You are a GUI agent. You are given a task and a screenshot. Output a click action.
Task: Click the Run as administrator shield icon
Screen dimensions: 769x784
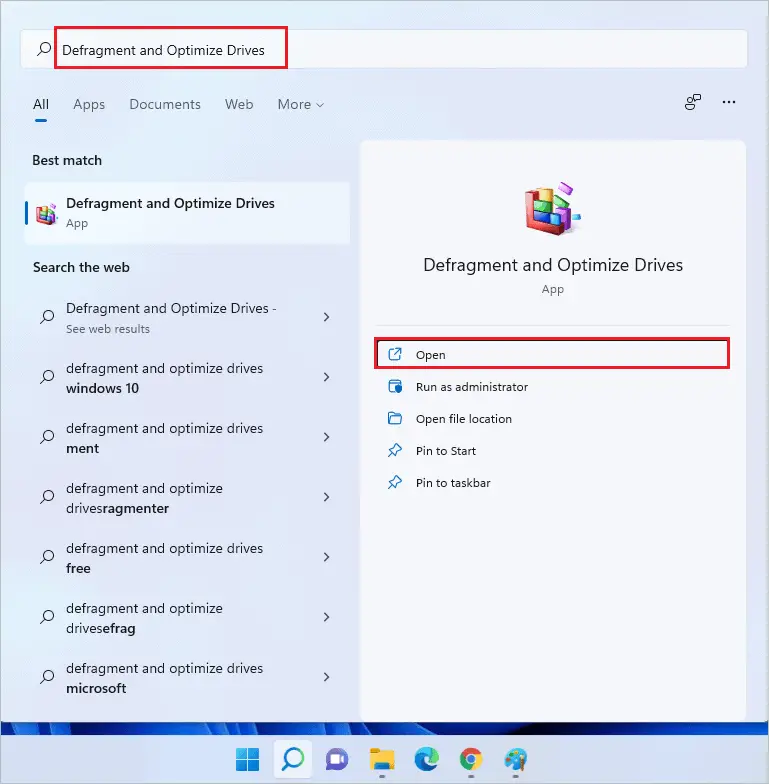coord(394,386)
